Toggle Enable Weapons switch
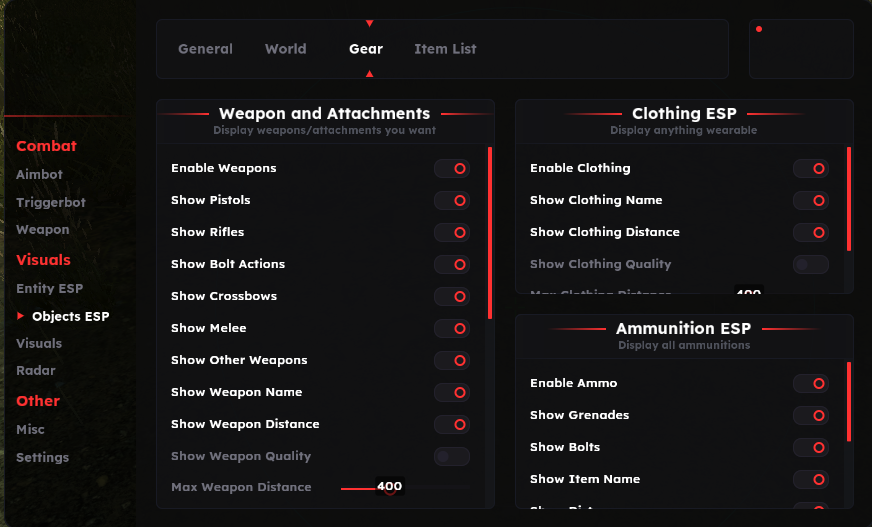The image size is (872, 527). [452, 168]
